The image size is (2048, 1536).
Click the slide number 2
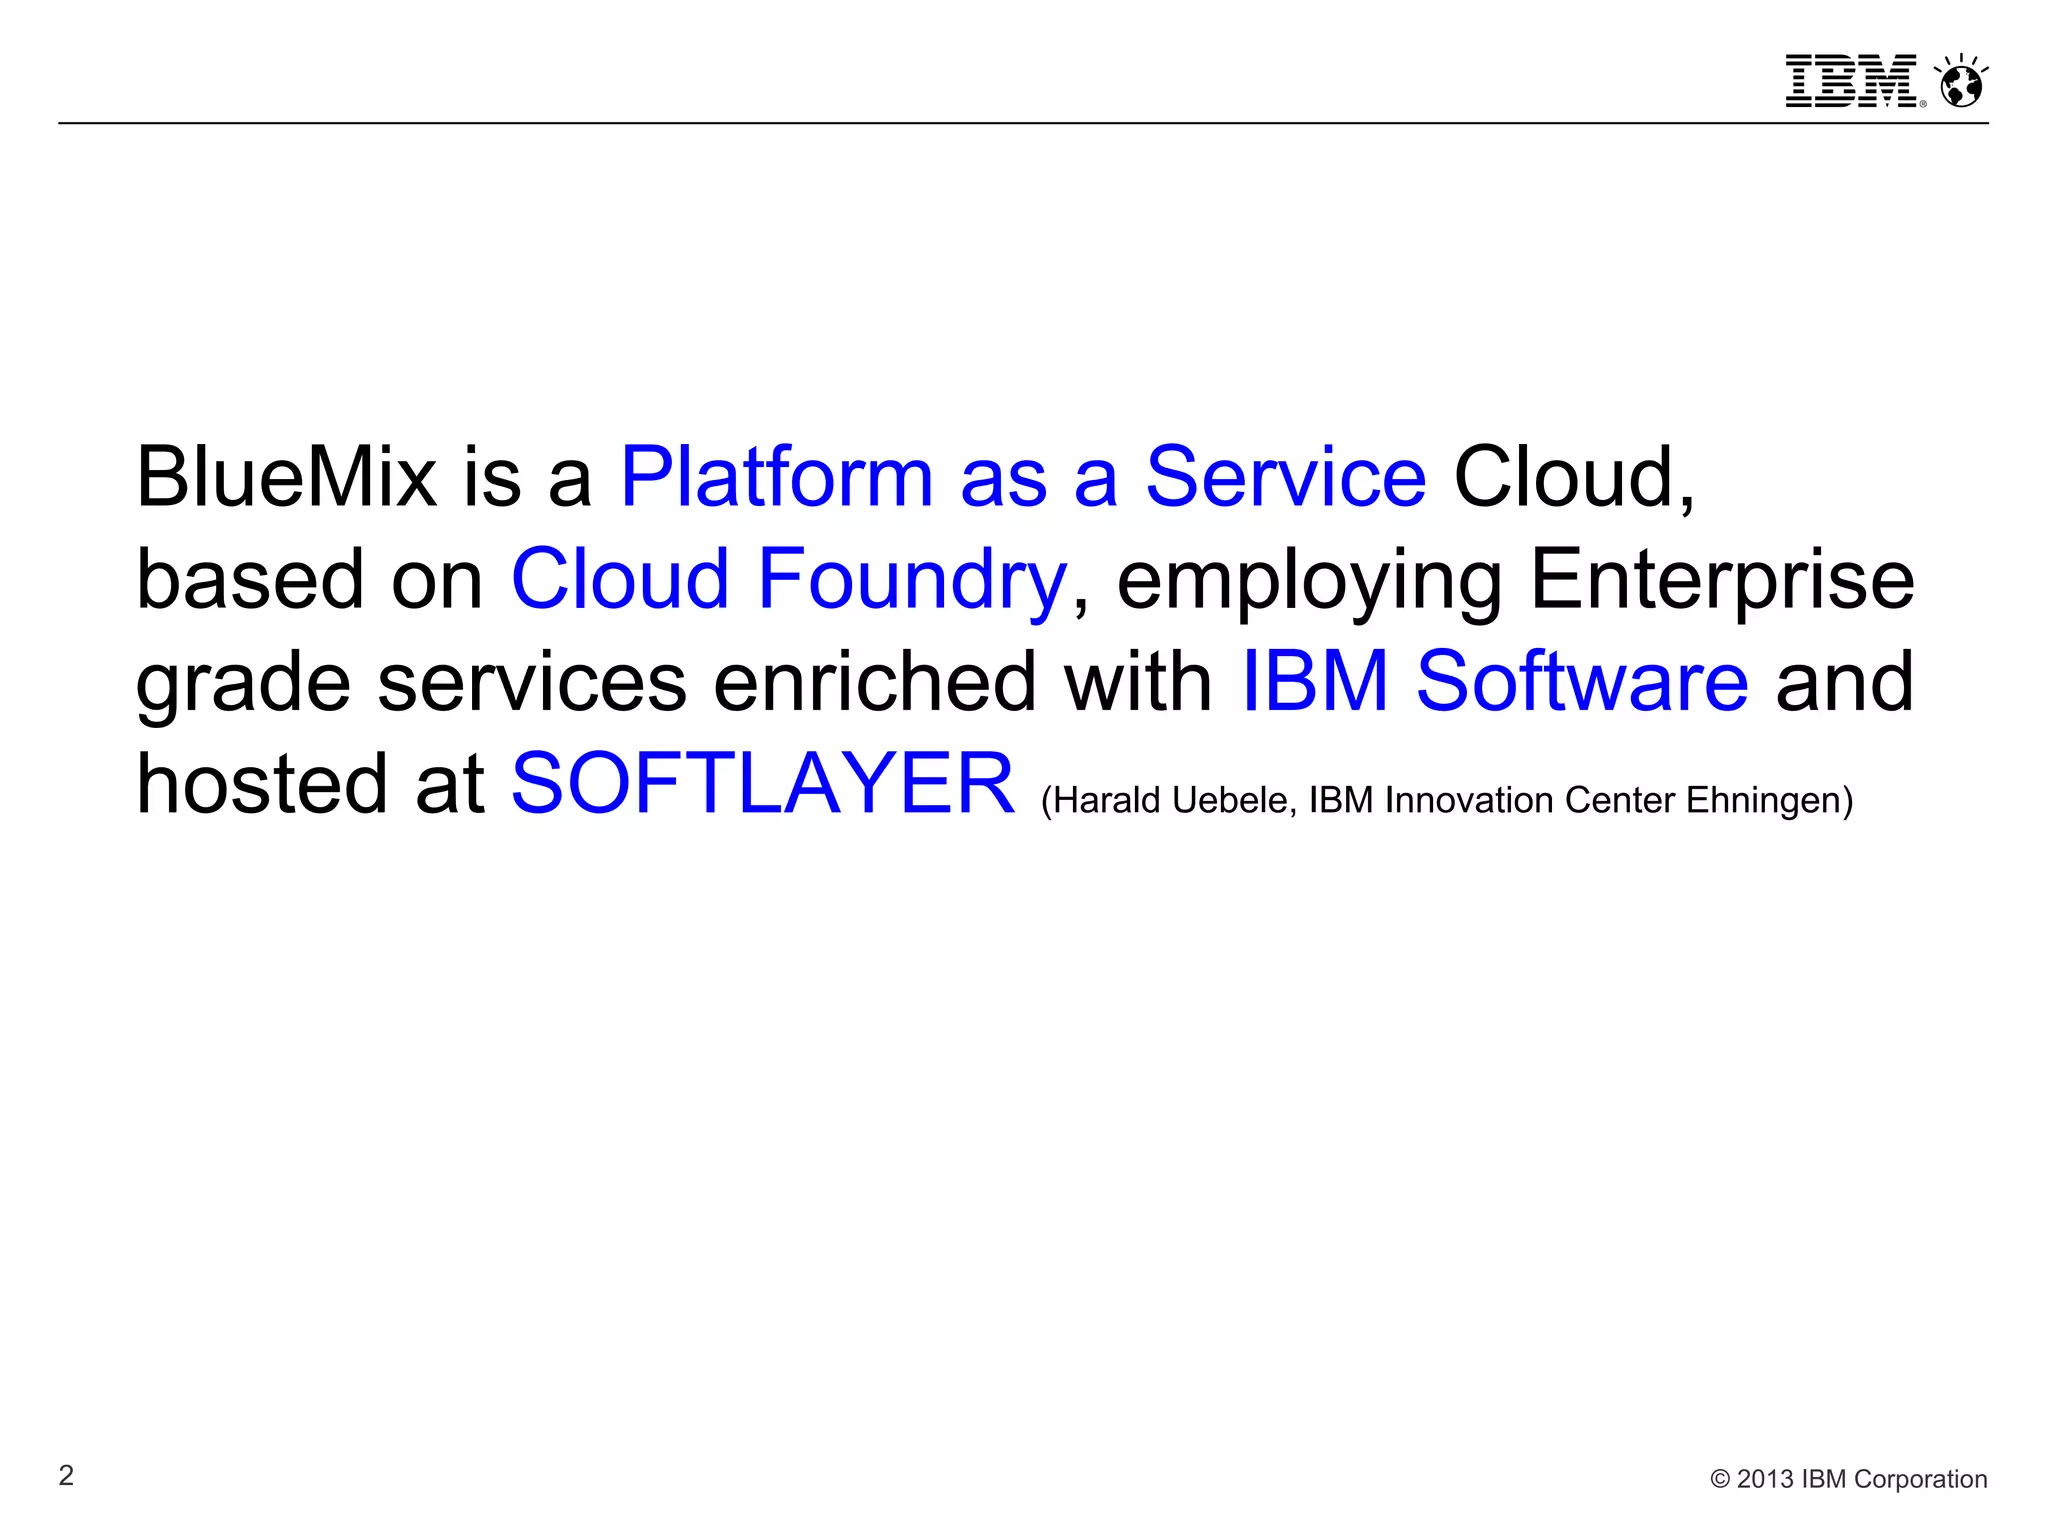pyautogui.click(x=66, y=1476)
